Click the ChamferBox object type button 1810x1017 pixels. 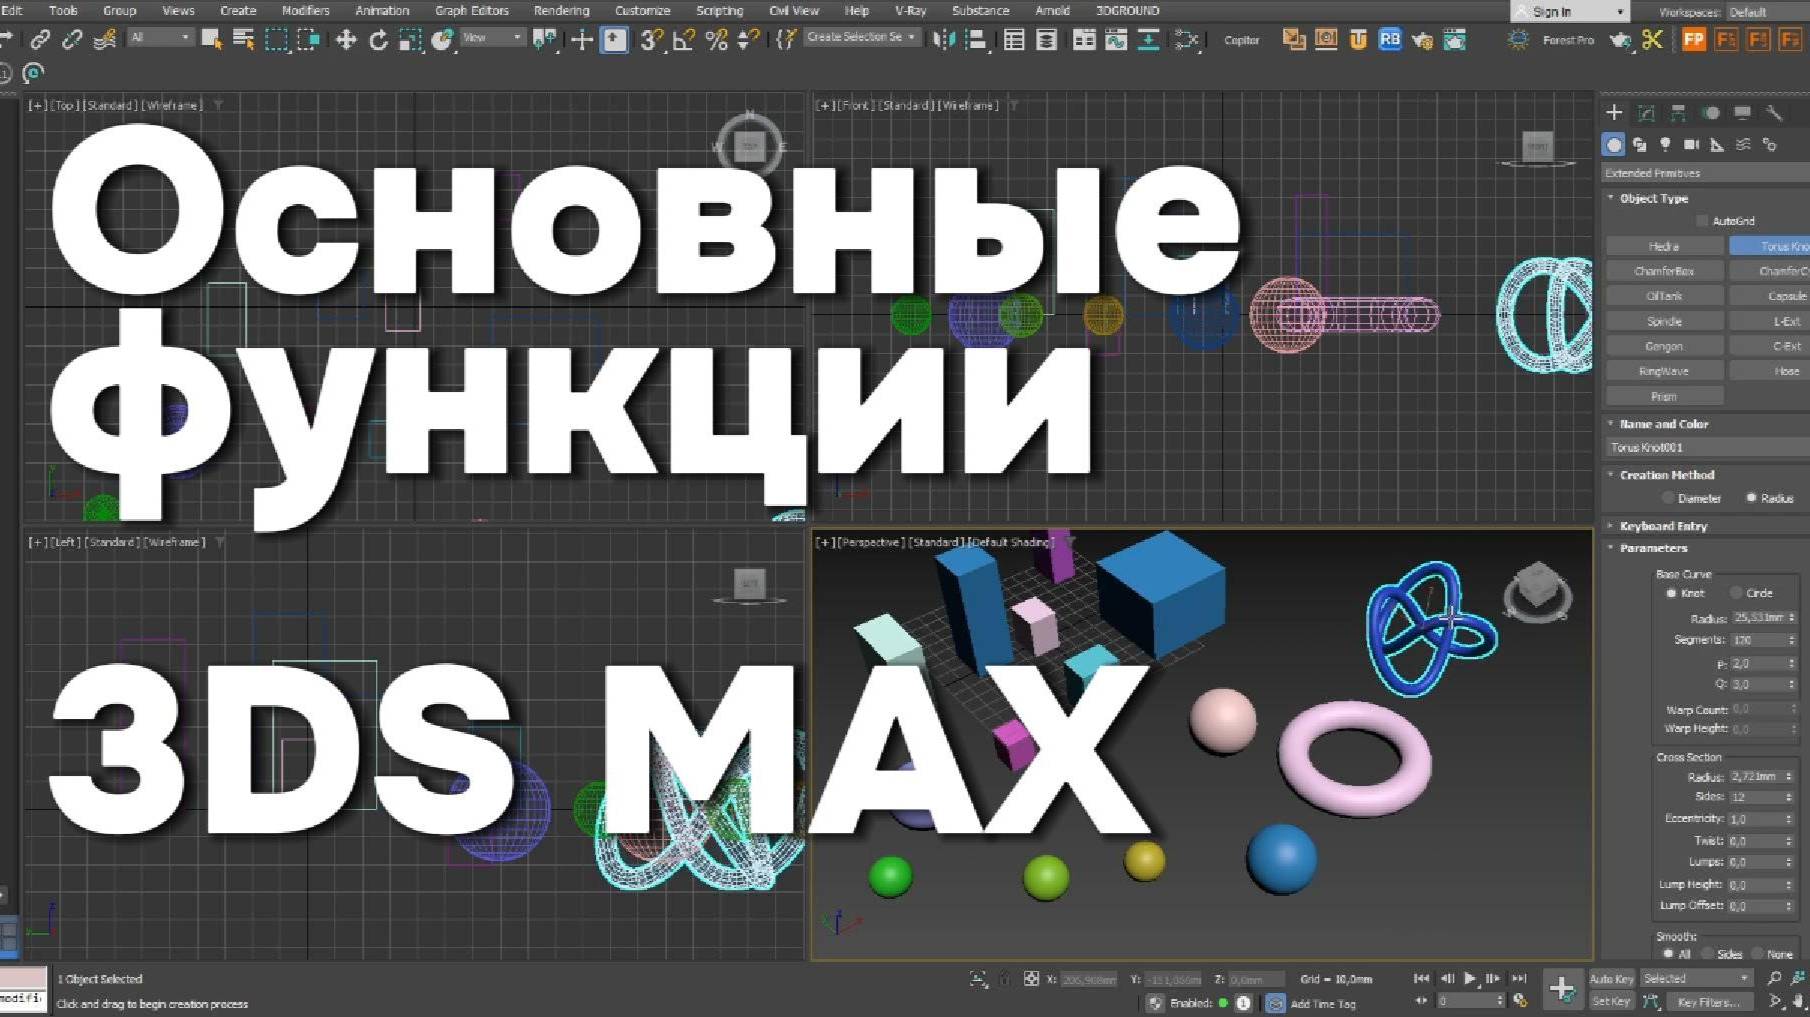click(x=1664, y=271)
